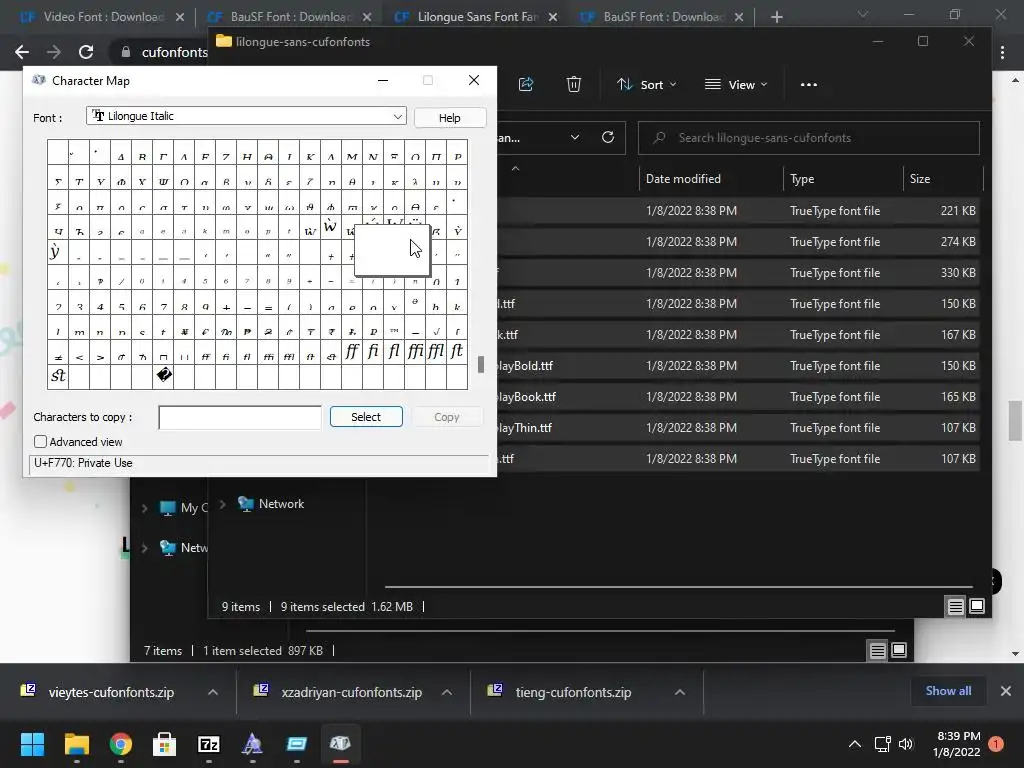Select the file ending layBook.ttf

tap(738, 397)
